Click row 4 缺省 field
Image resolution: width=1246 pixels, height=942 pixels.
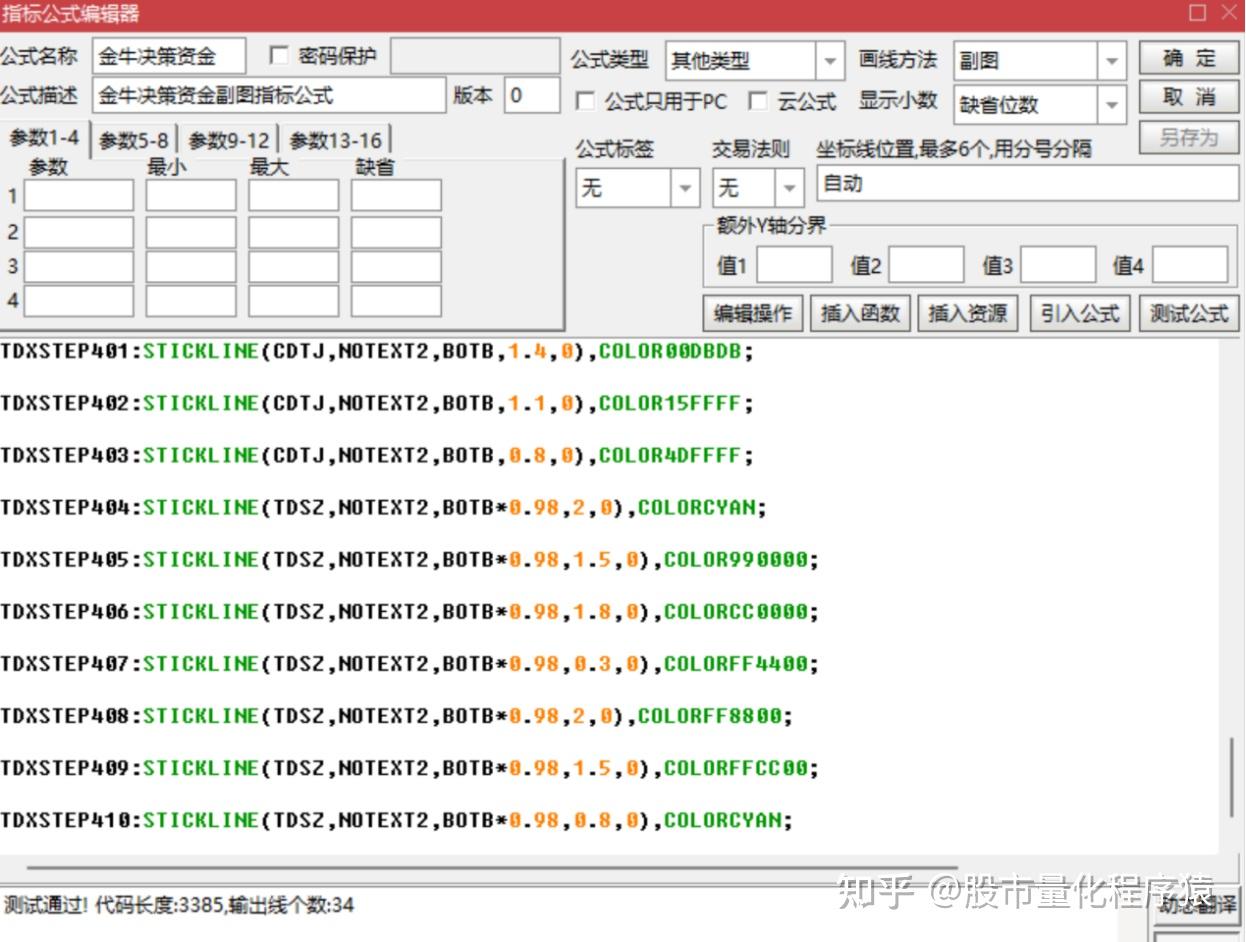click(396, 301)
